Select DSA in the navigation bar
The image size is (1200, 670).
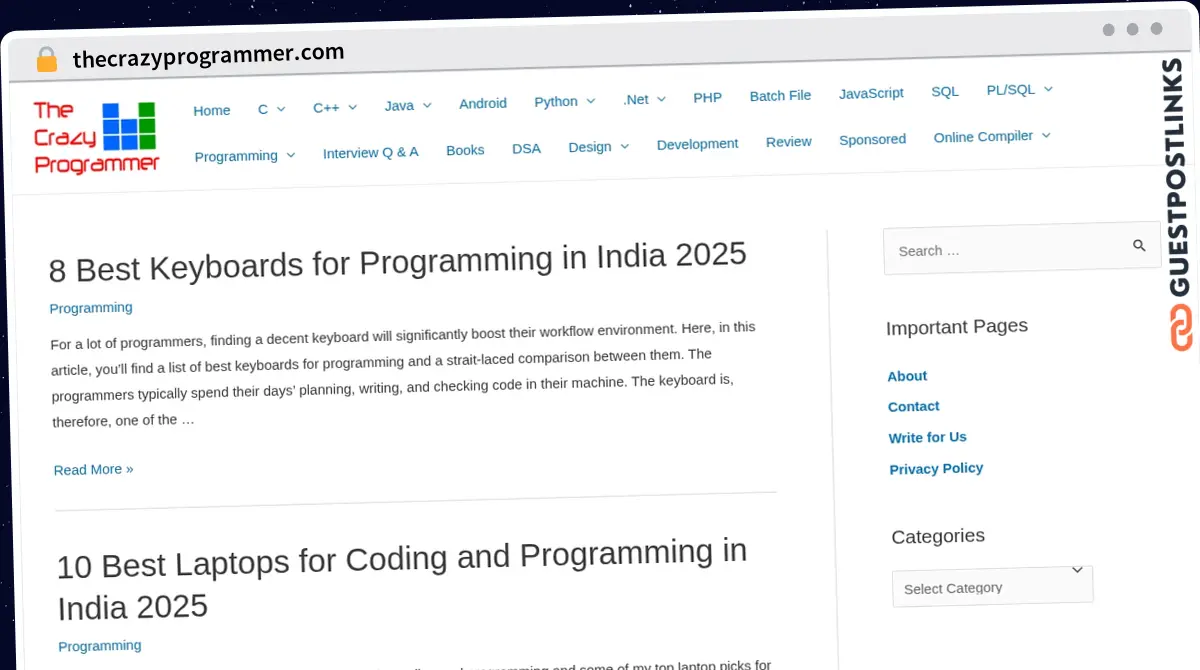526,148
